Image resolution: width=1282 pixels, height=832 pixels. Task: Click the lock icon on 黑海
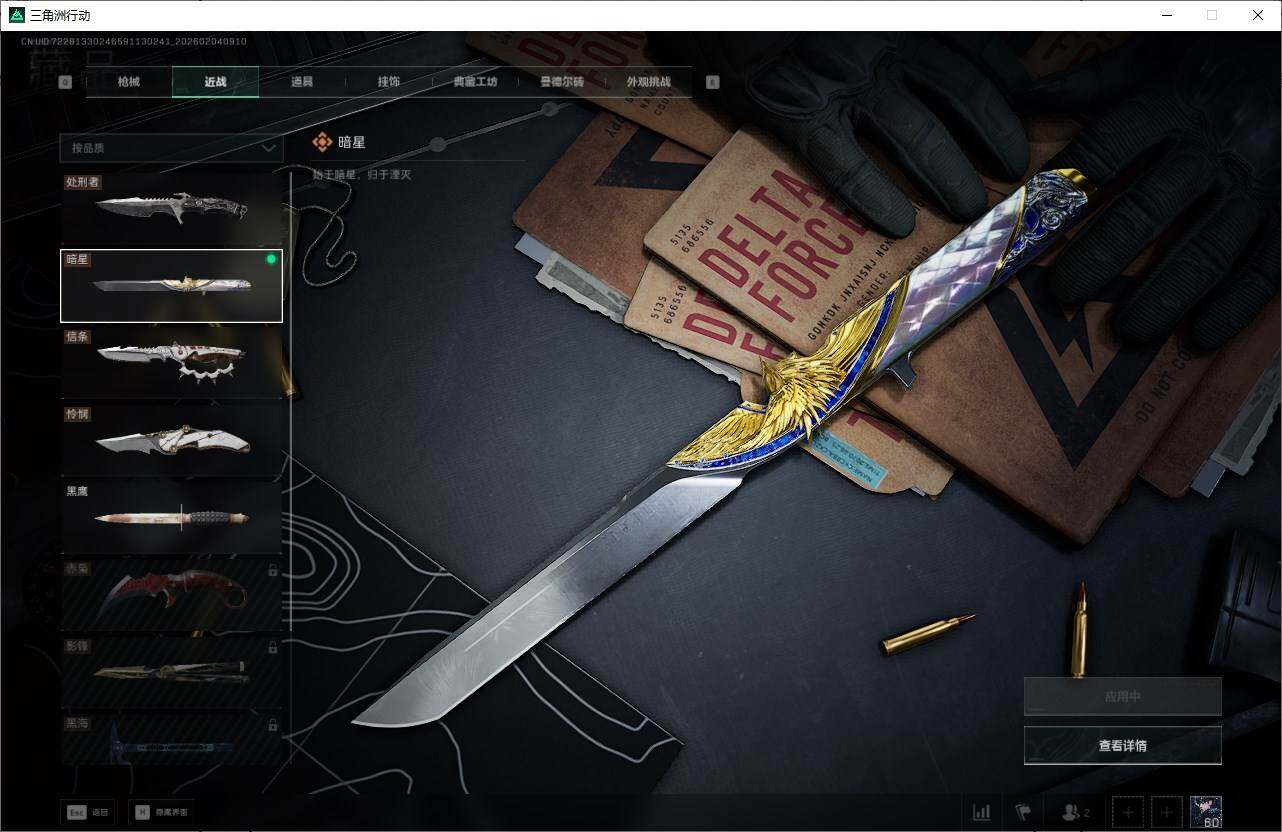click(273, 725)
